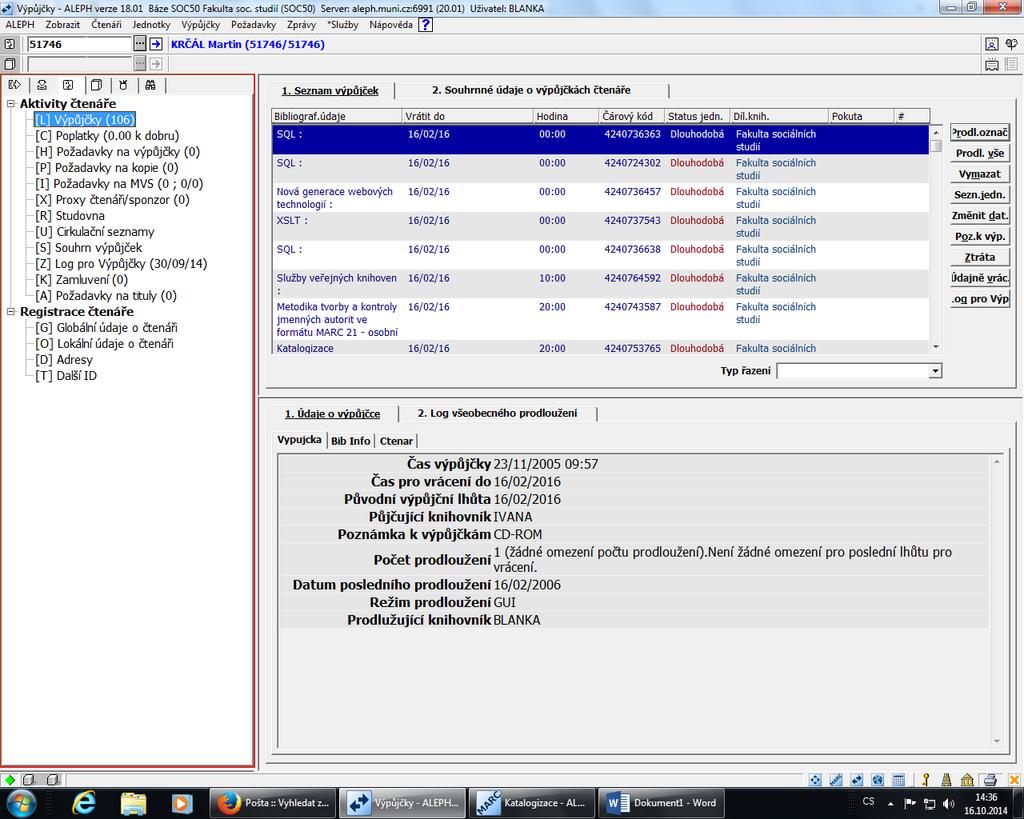Collapse the Aktivity čtenáře tree node

coord(11,104)
